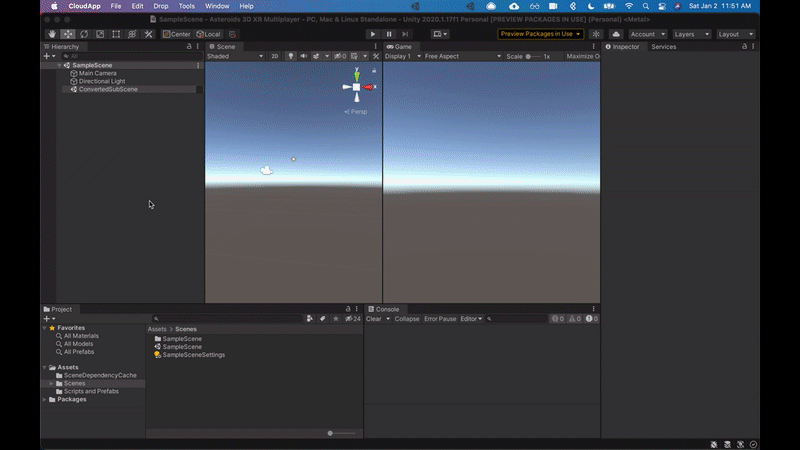Select the Scale tool

point(100,34)
